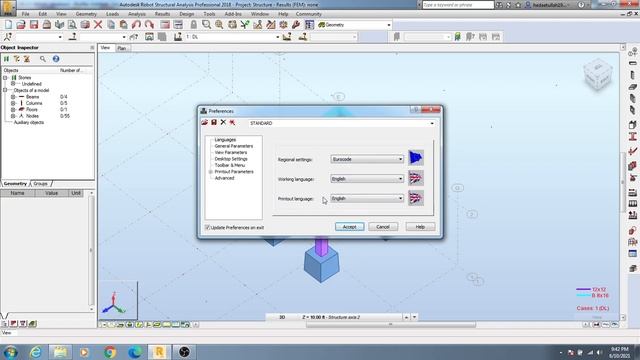Open the Tools menu

[209, 14]
